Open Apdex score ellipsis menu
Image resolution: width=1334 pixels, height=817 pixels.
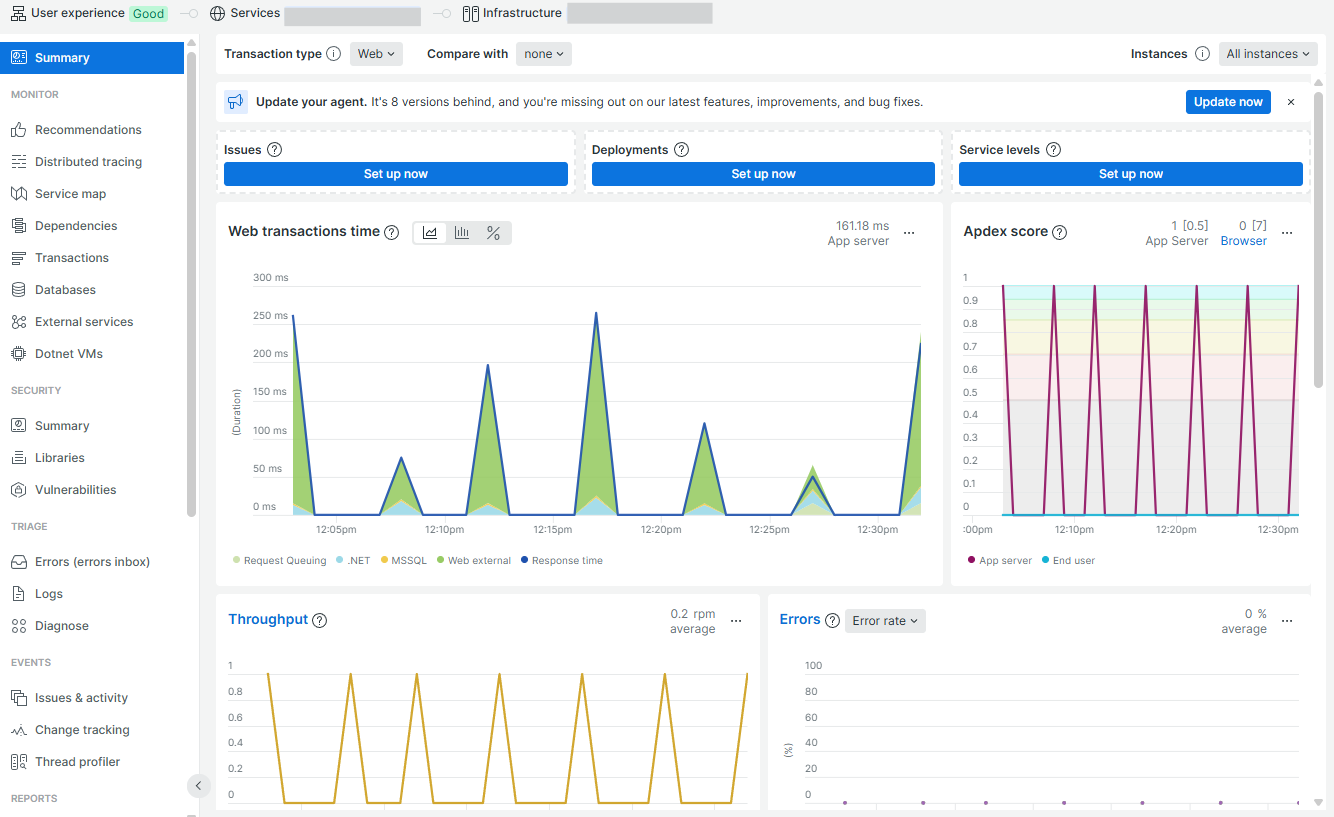coord(1287,233)
